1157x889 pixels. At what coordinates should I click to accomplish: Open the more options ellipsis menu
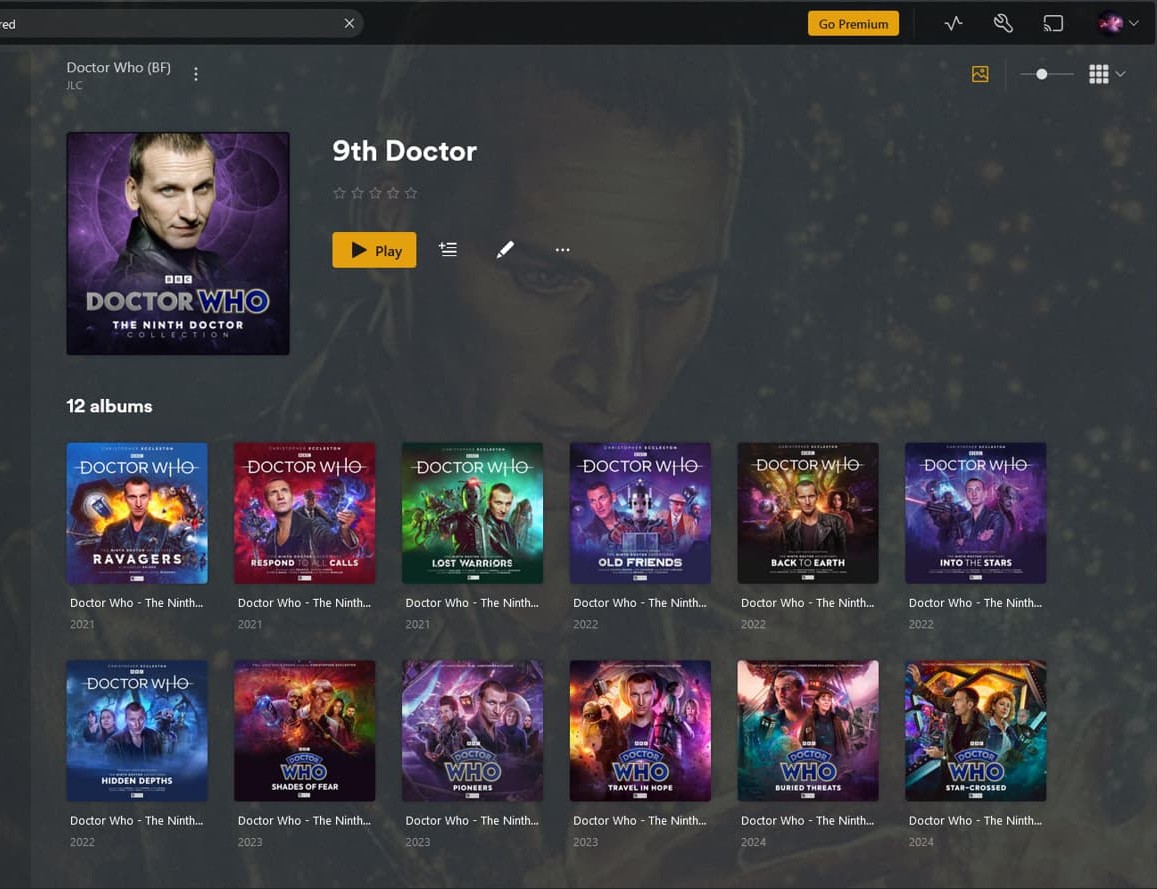[562, 249]
